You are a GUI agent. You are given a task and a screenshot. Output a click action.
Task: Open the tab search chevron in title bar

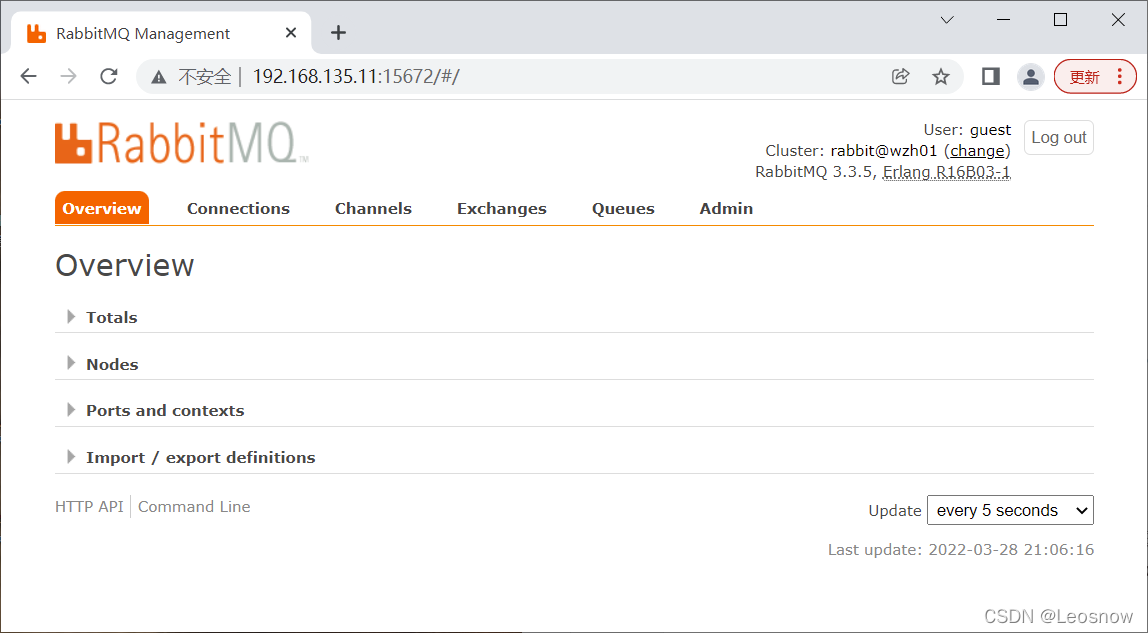click(x=947, y=20)
